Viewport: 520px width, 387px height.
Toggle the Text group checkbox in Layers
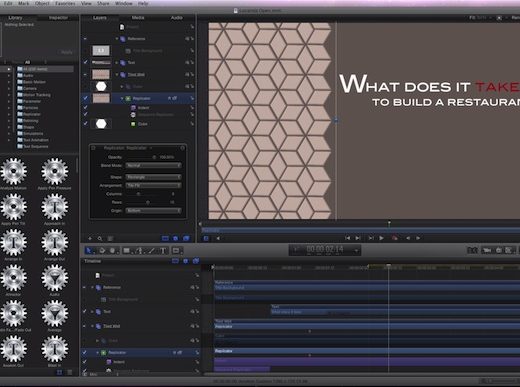(85, 62)
